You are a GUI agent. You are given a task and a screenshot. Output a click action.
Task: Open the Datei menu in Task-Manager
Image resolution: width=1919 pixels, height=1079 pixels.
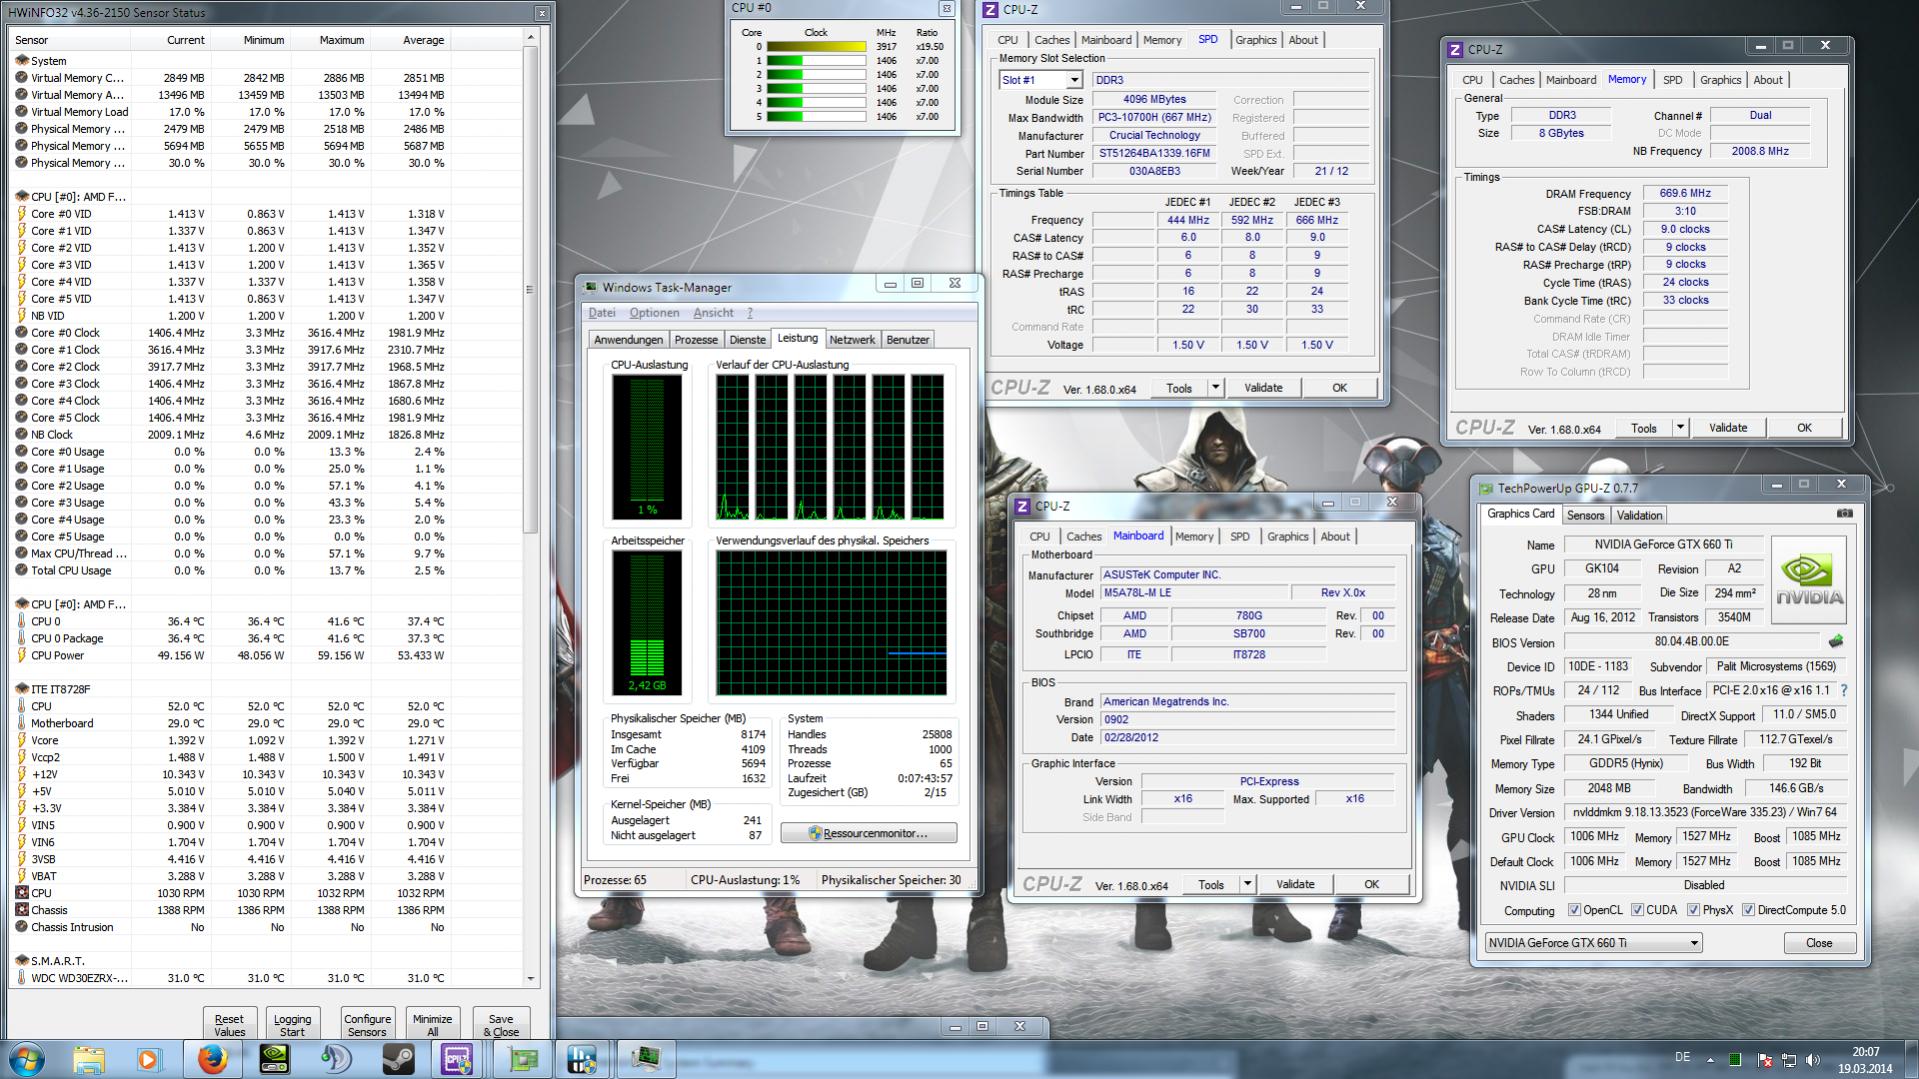pos(602,313)
